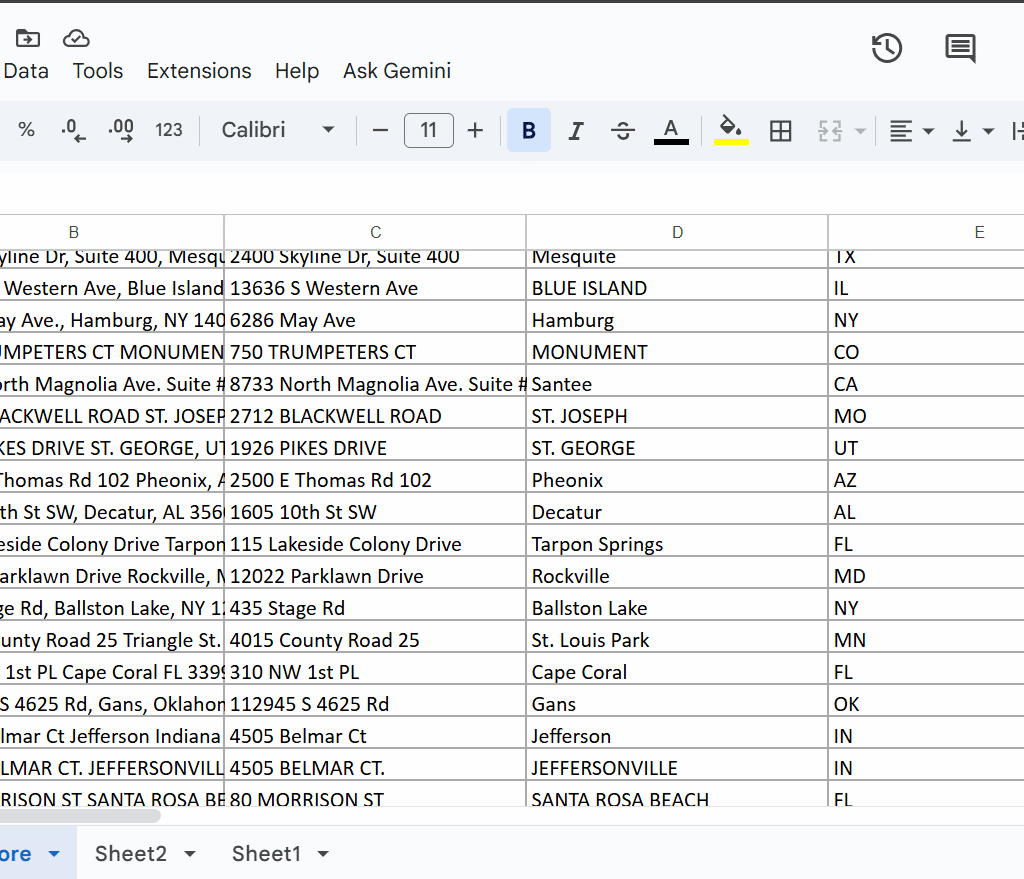Increase font size with plus button
The image size is (1024, 879).
(x=475, y=130)
